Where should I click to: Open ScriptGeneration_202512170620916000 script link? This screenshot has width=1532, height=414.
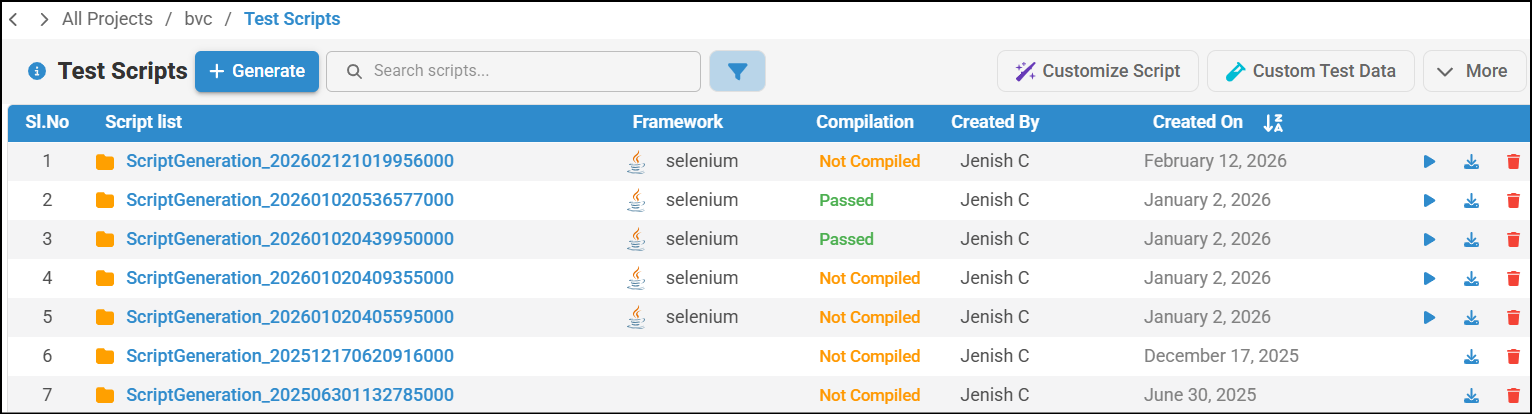coord(290,356)
